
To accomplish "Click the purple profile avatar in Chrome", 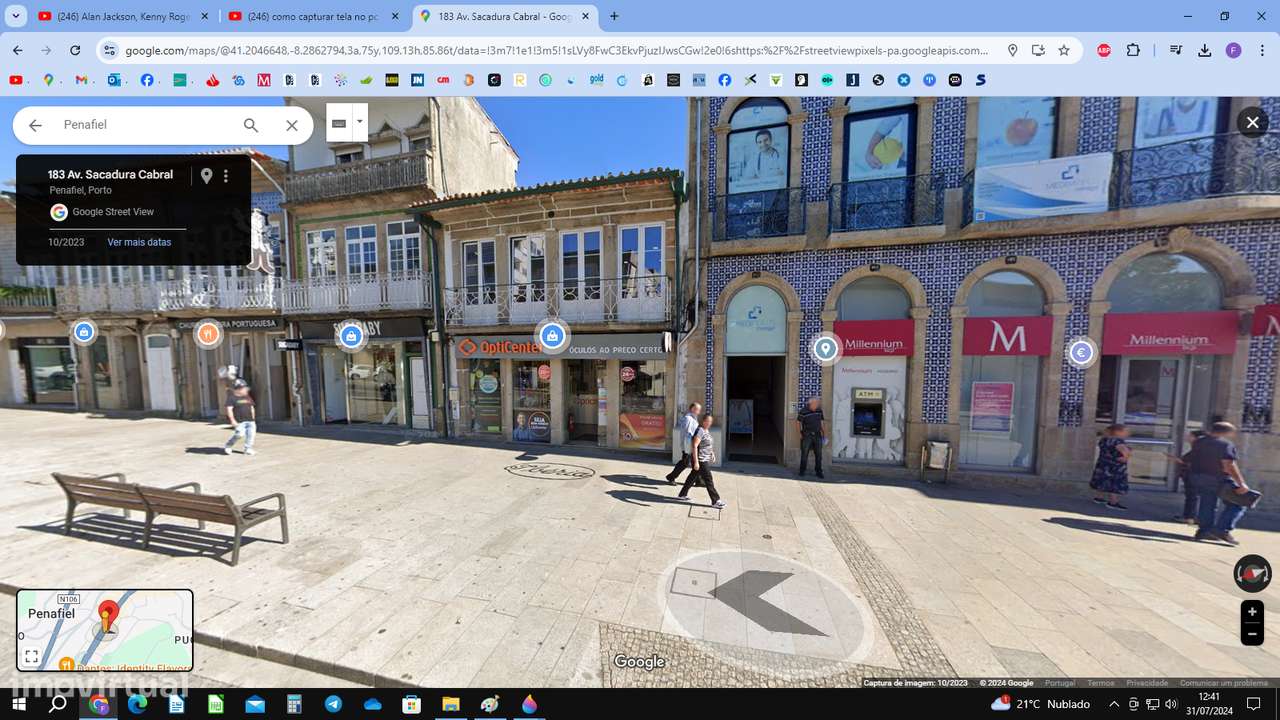I will (x=1233, y=50).
